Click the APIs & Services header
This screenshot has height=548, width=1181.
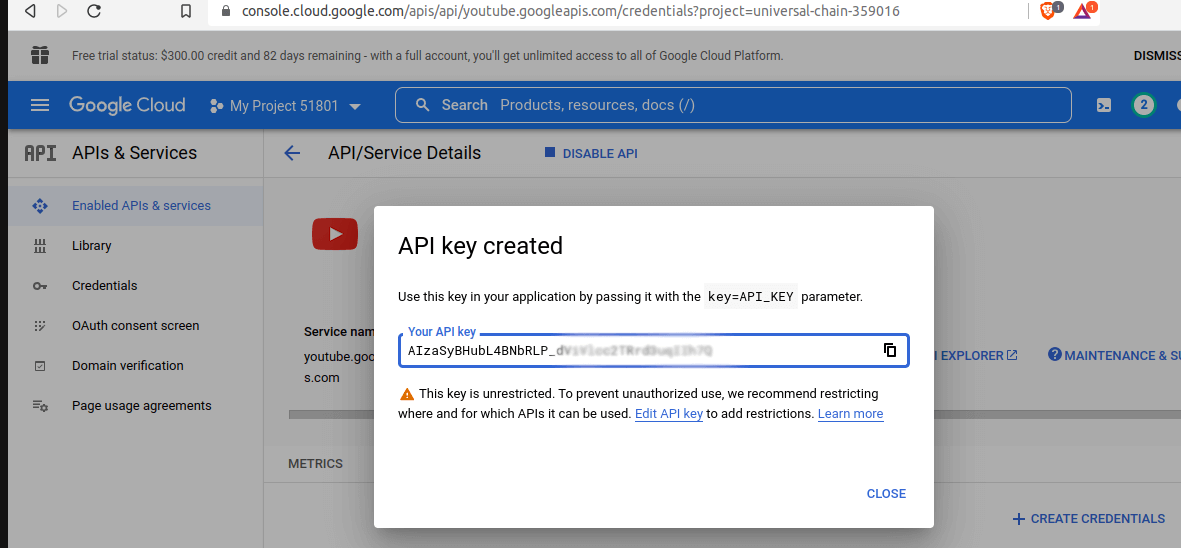click(x=134, y=153)
